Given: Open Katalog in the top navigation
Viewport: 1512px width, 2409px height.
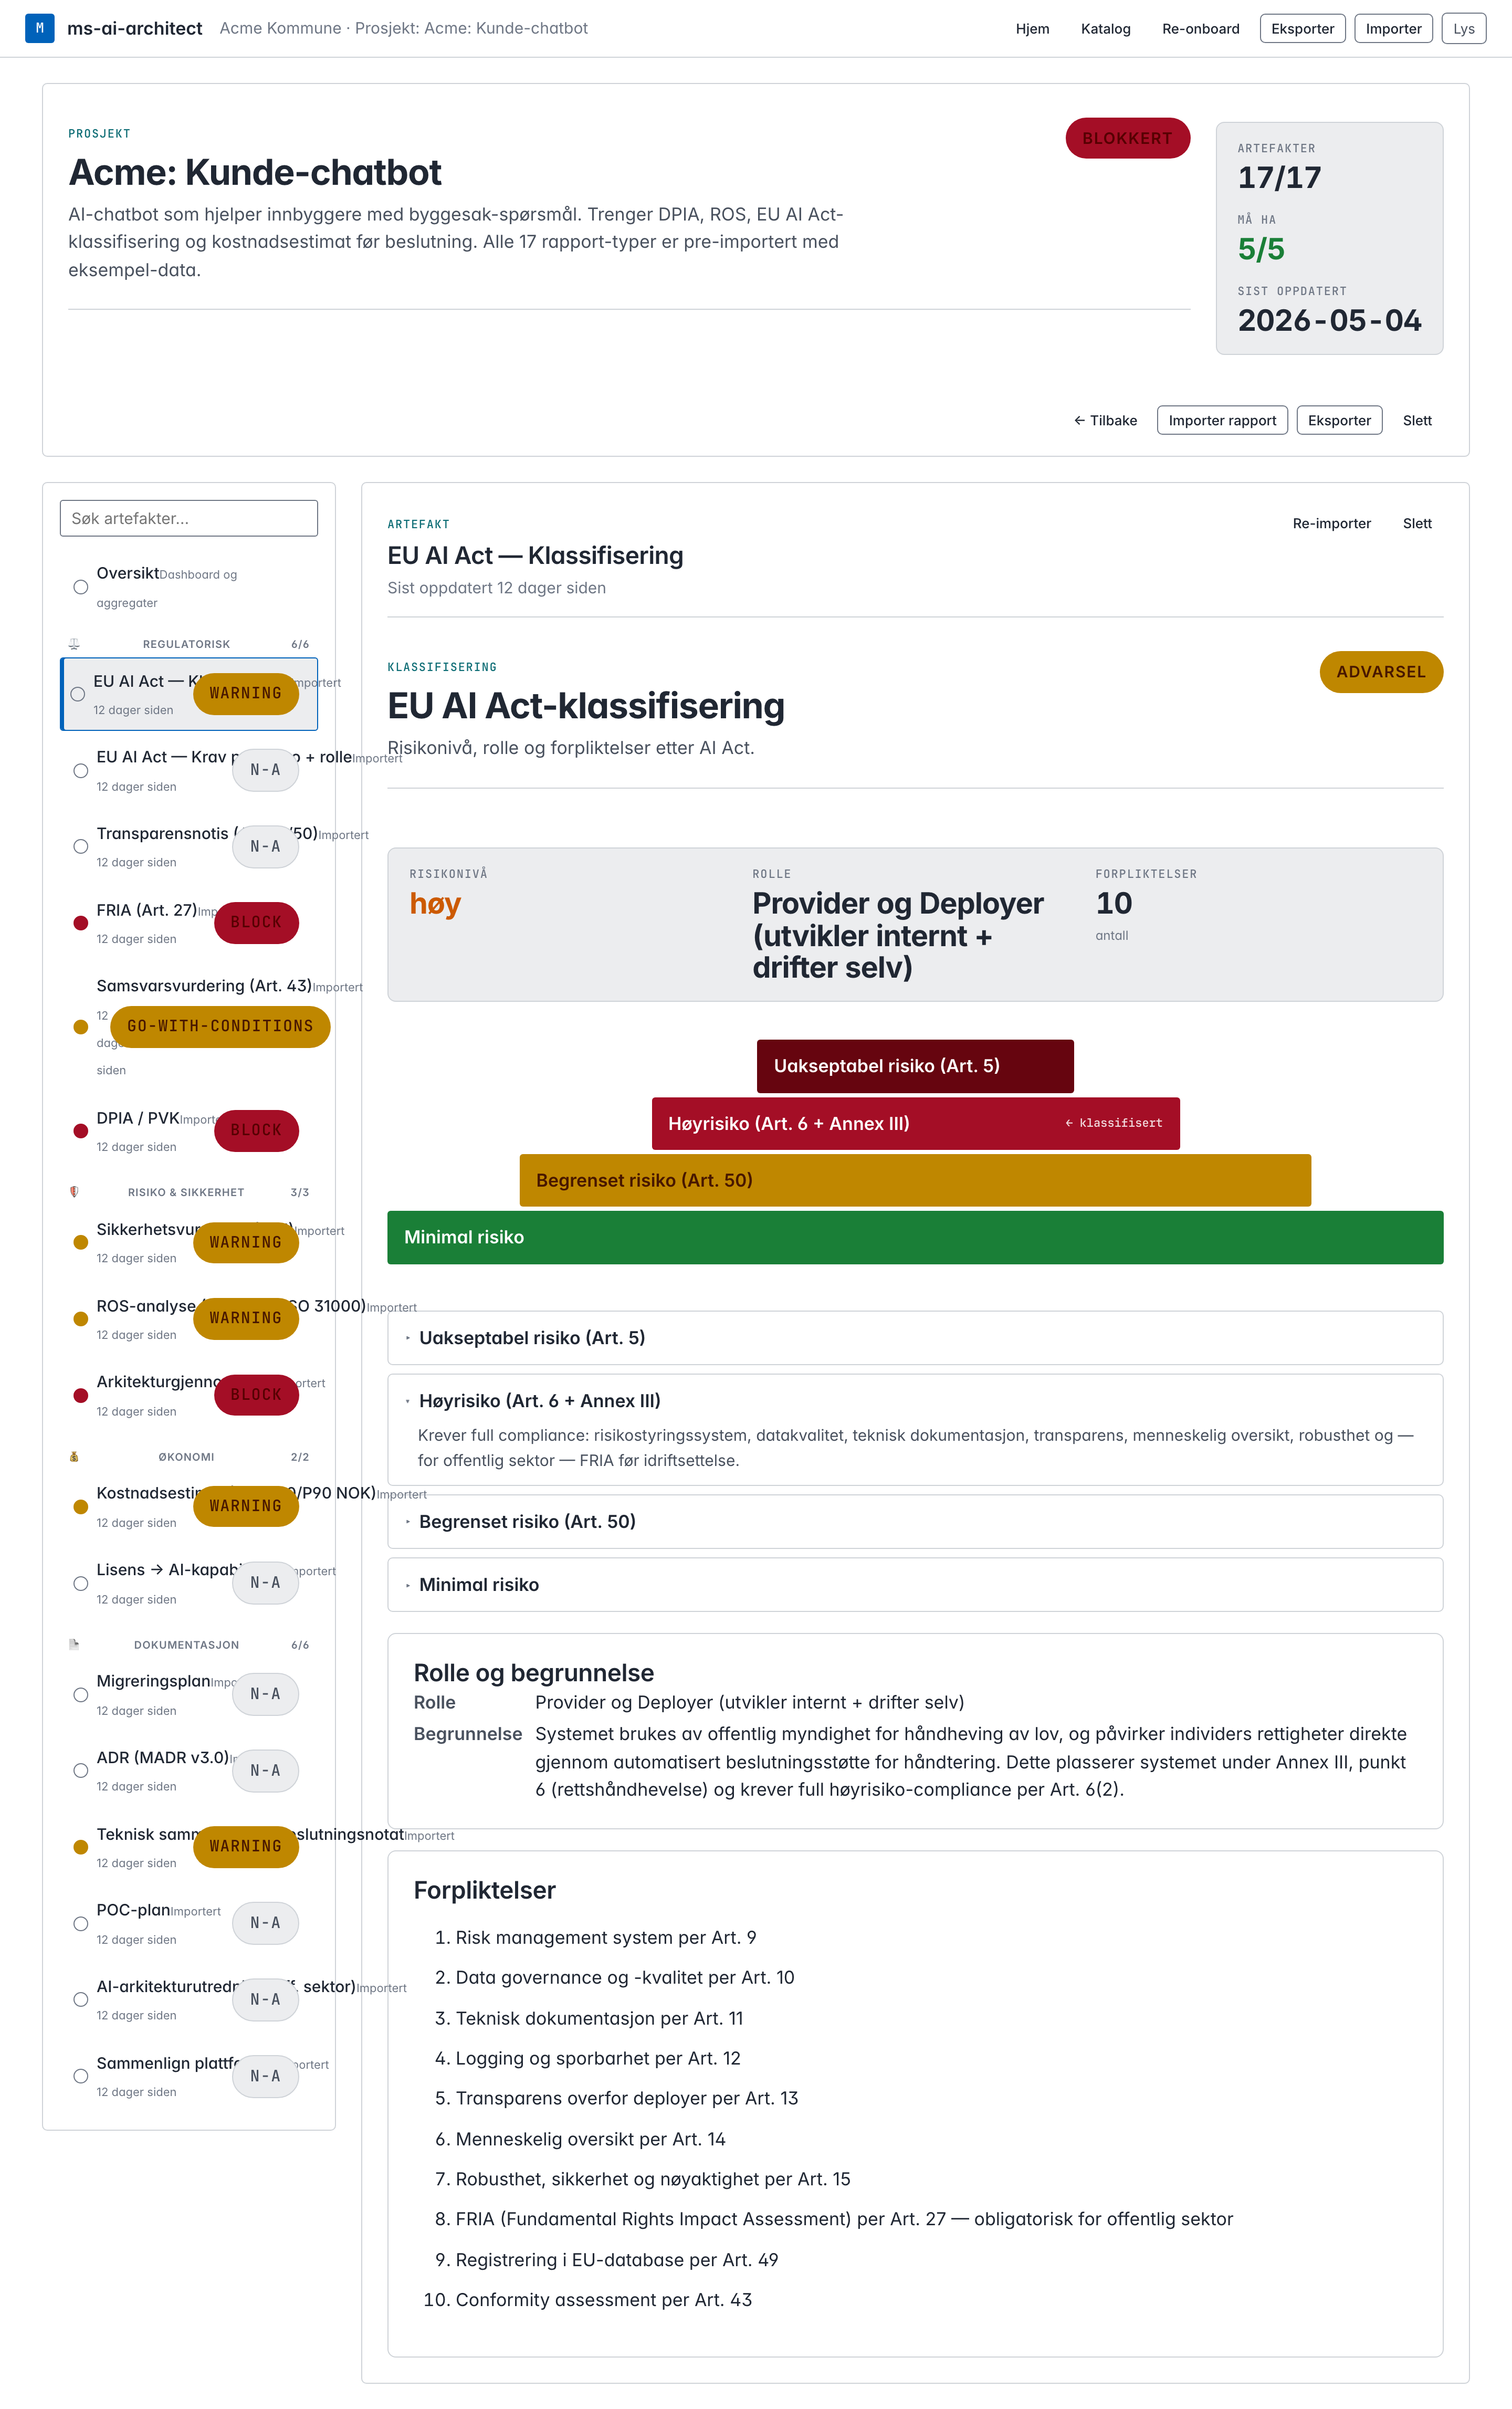Looking at the screenshot, I should tap(1105, 29).
